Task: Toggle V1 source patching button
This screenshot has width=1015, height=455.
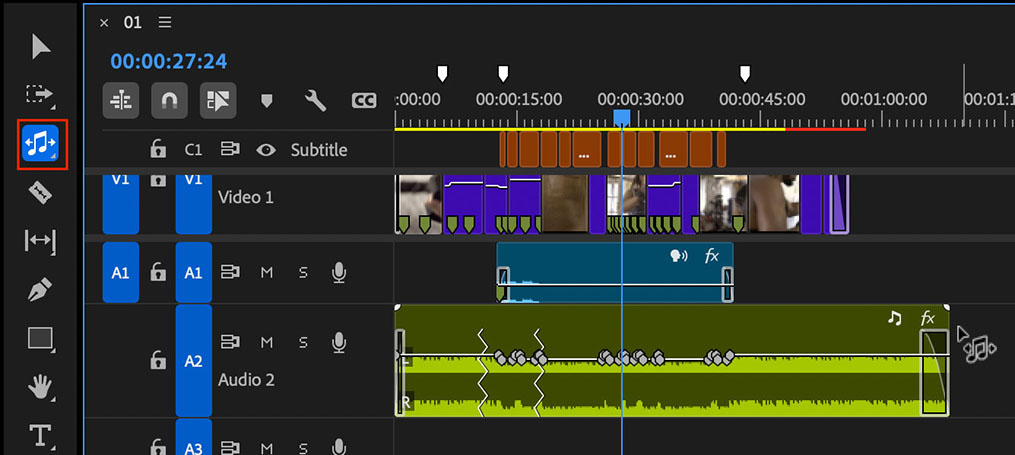Action: [x=121, y=204]
